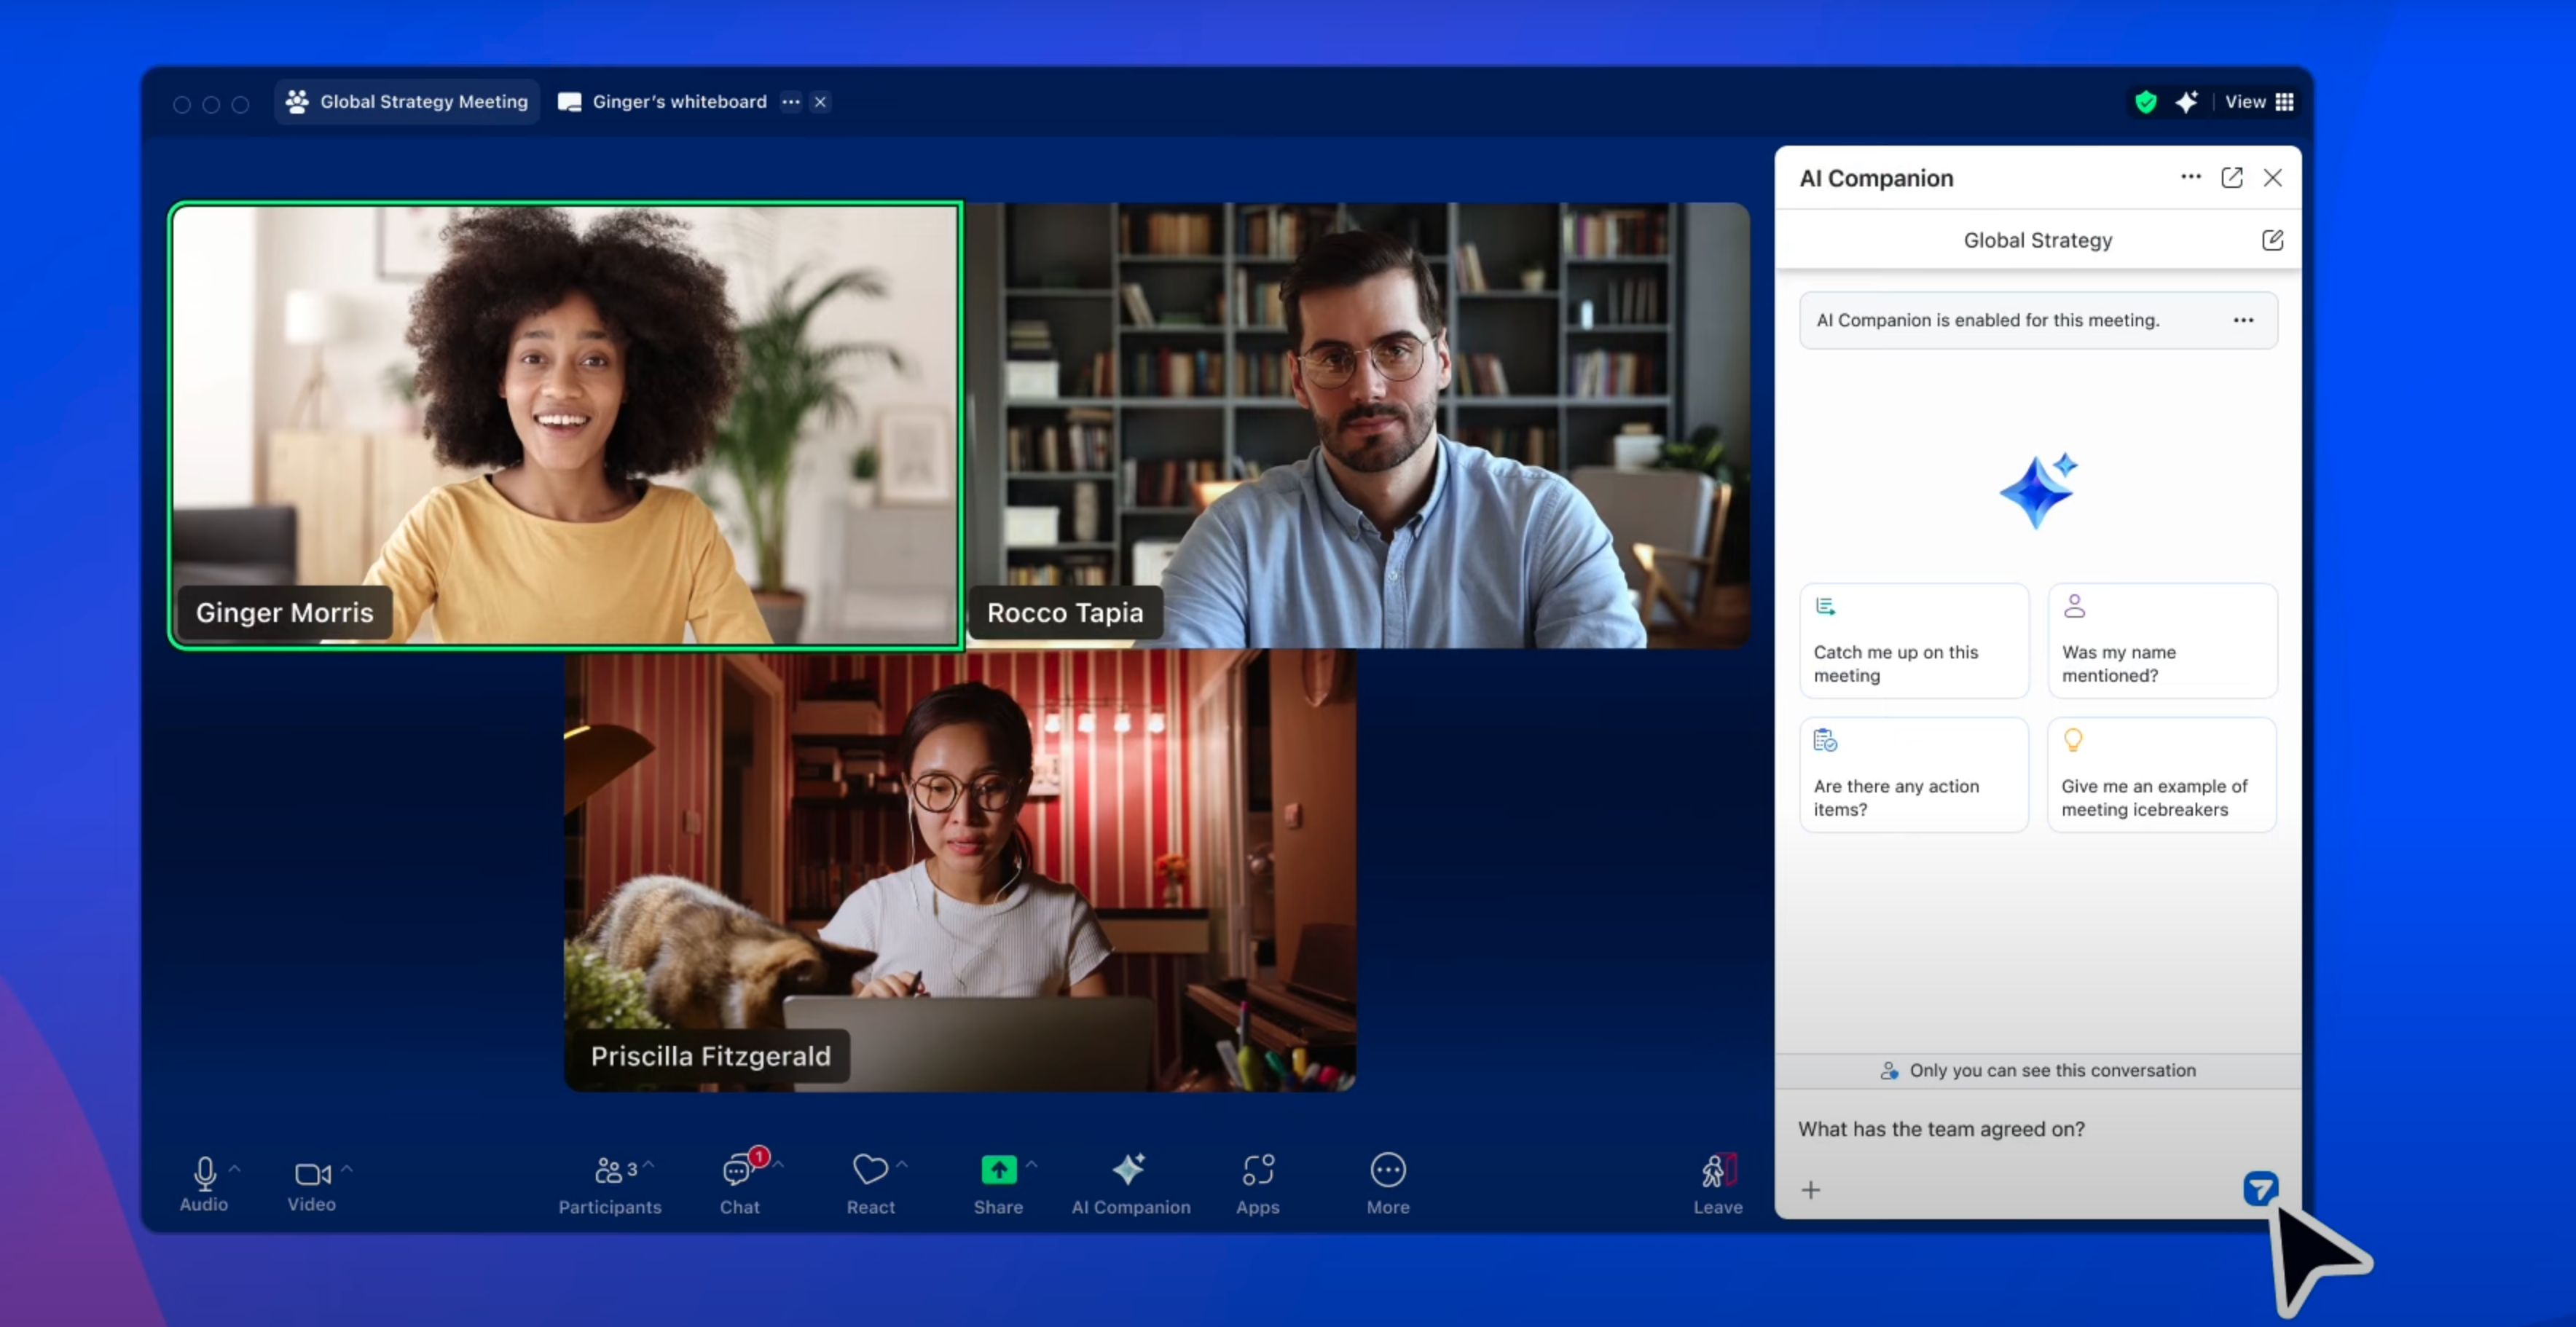This screenshot has width=2576, height=1327.
Task: Select Catch me up on this meeting prompt
Action: 1914,641
